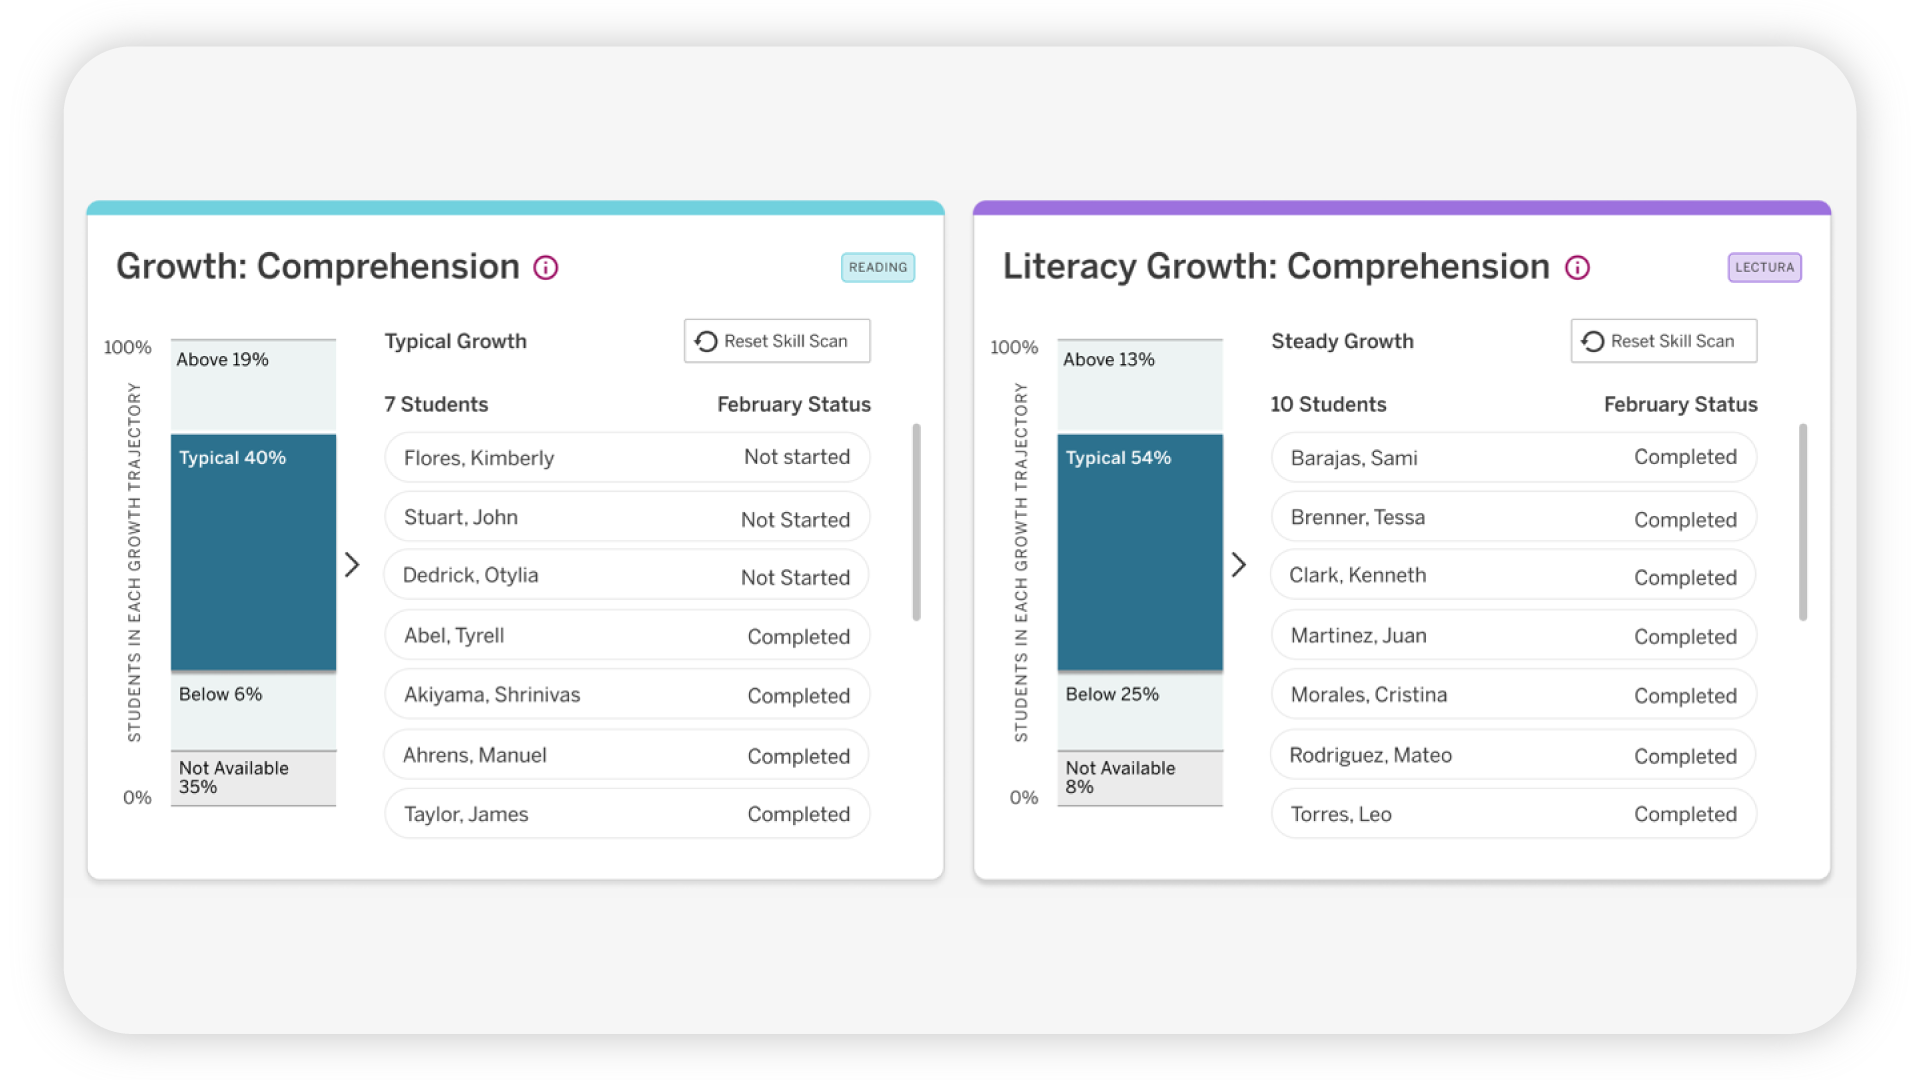
Task: Click the Steady Growth student list scrollbar
Action: tap(1803, 522)
